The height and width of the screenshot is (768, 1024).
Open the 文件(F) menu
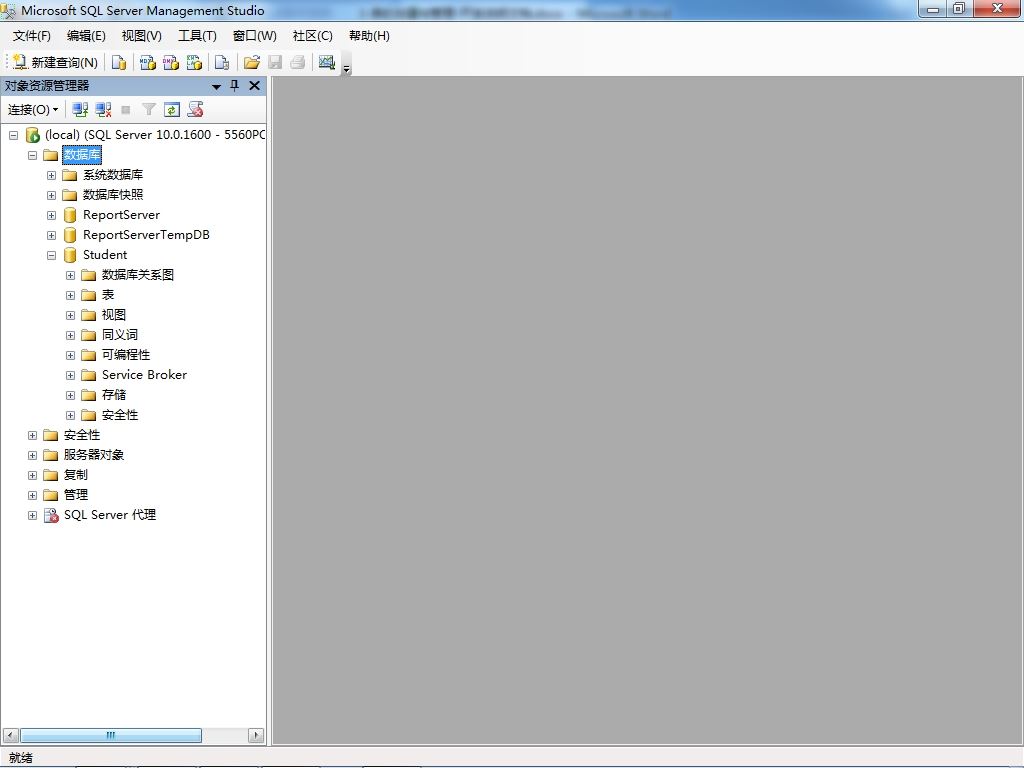click(x=31, y=36)
